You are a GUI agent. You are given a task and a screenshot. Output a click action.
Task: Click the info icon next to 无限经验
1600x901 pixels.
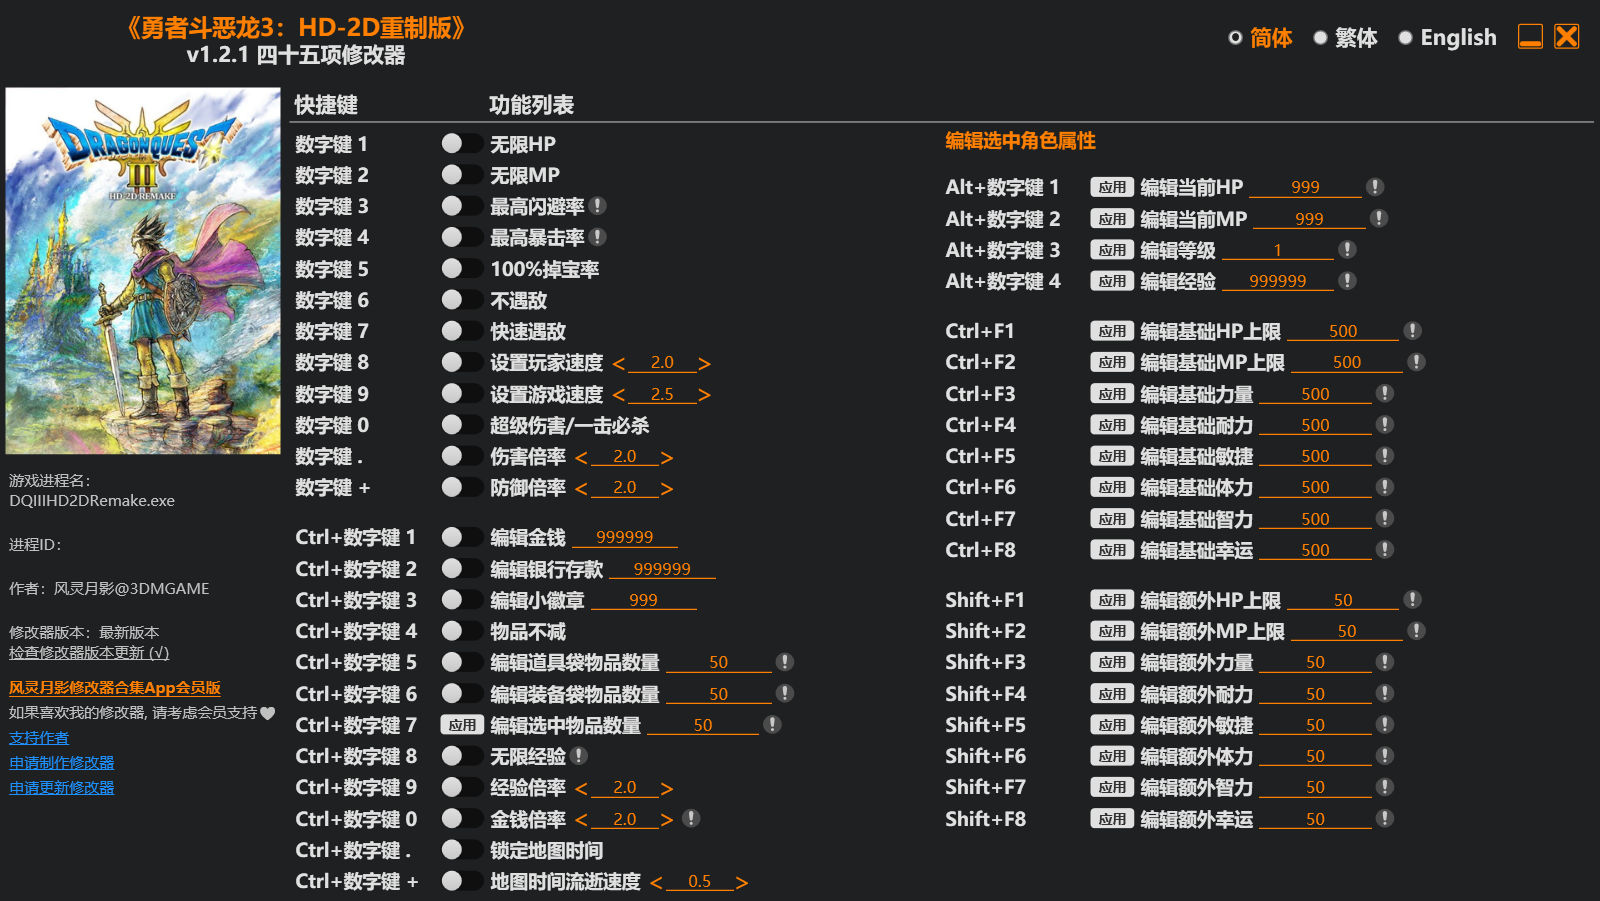tap(579, 756)
